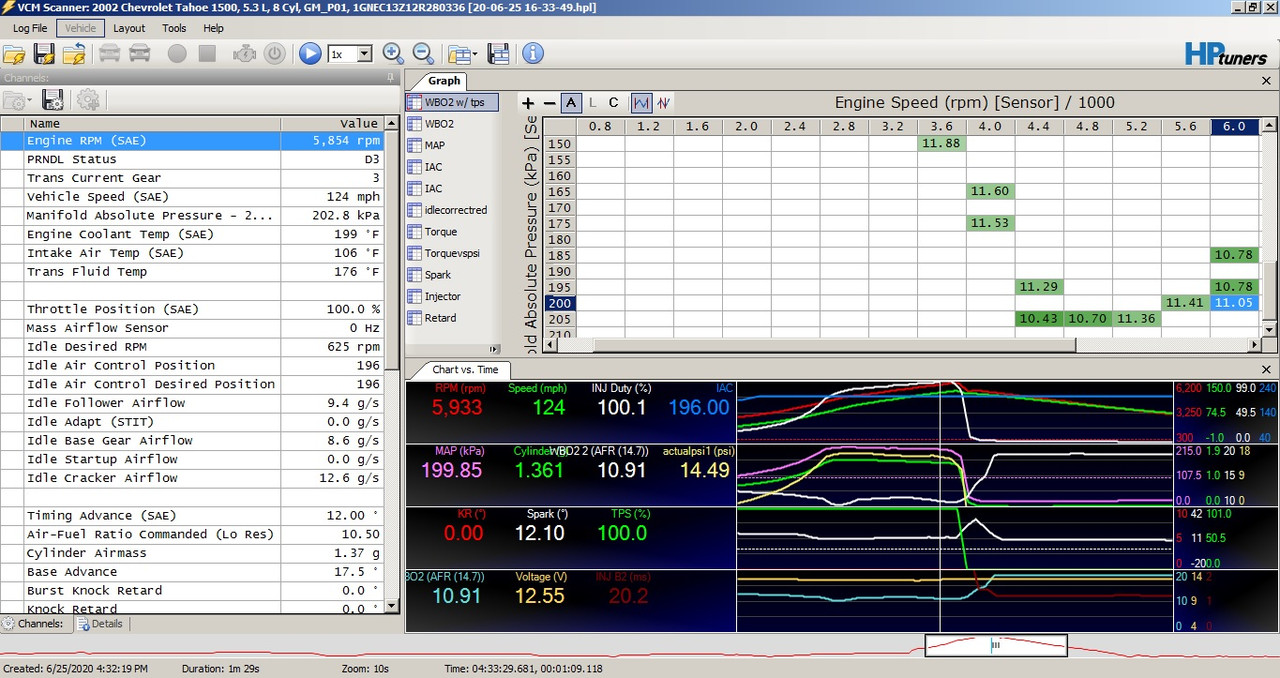Open the playback speed 1x dropdown
The image size is (1280, 678).
351,54
